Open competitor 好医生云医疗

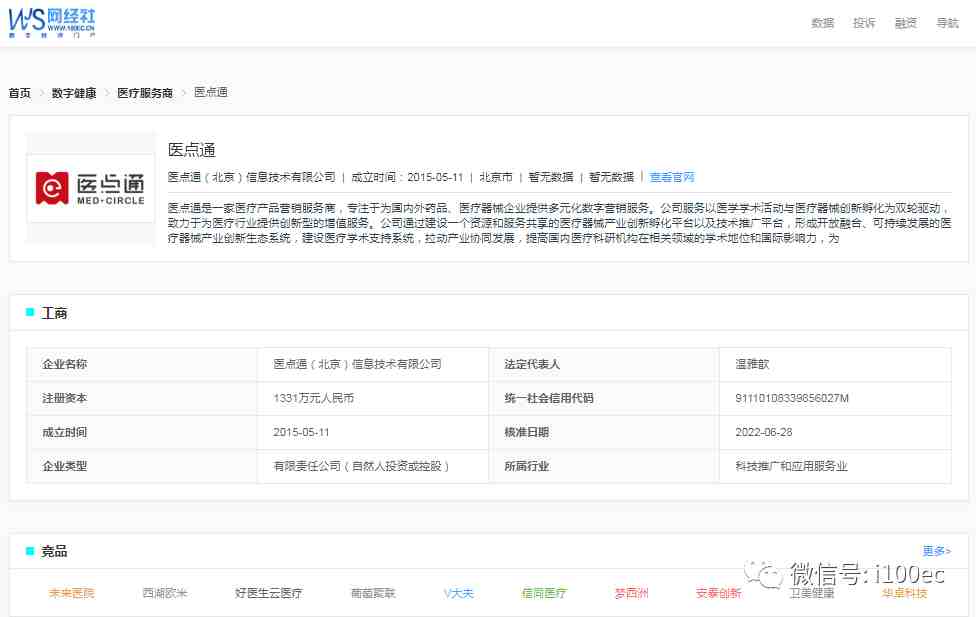point(268,593)
